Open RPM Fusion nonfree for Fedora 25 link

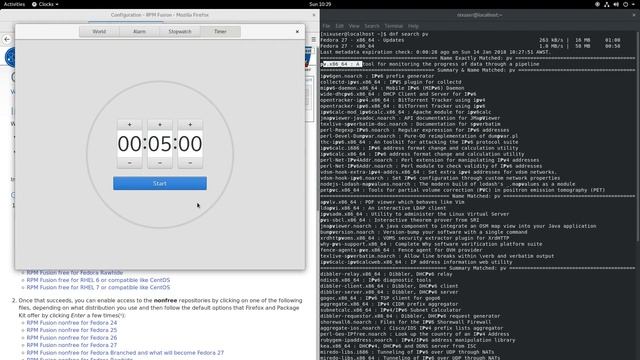[x=72, y=330]
